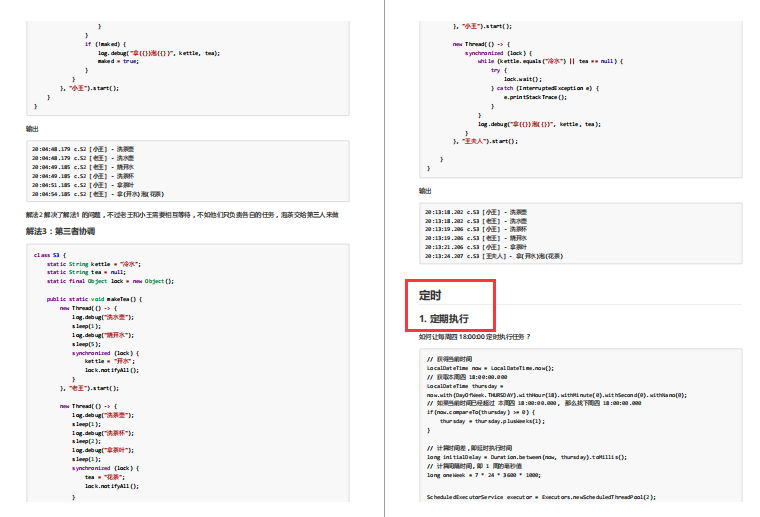
Task: Click the line "if (!maked) {"
Action: click(105, 44)
